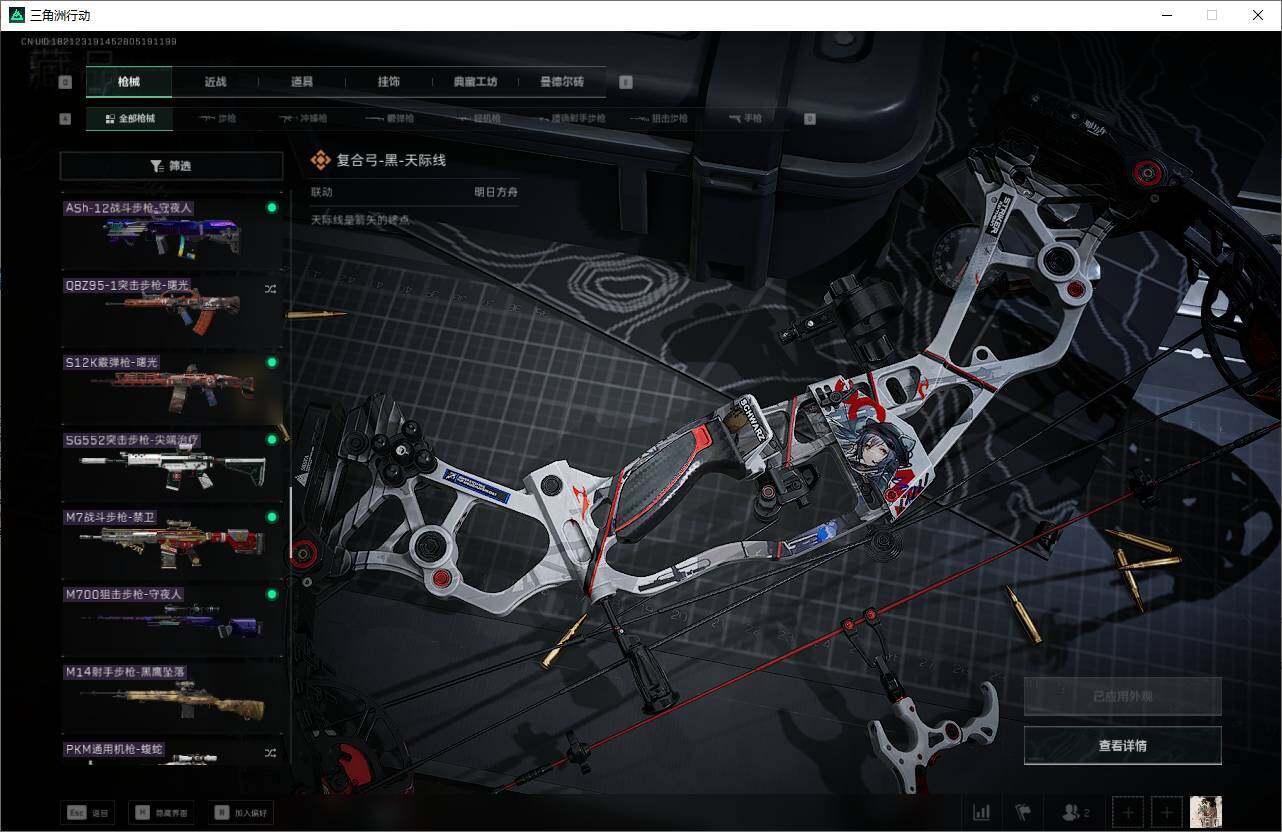This screenshot has height=832, width=1282.
Task: Click green status dot on M7 row
Action: tap(271, 516)
